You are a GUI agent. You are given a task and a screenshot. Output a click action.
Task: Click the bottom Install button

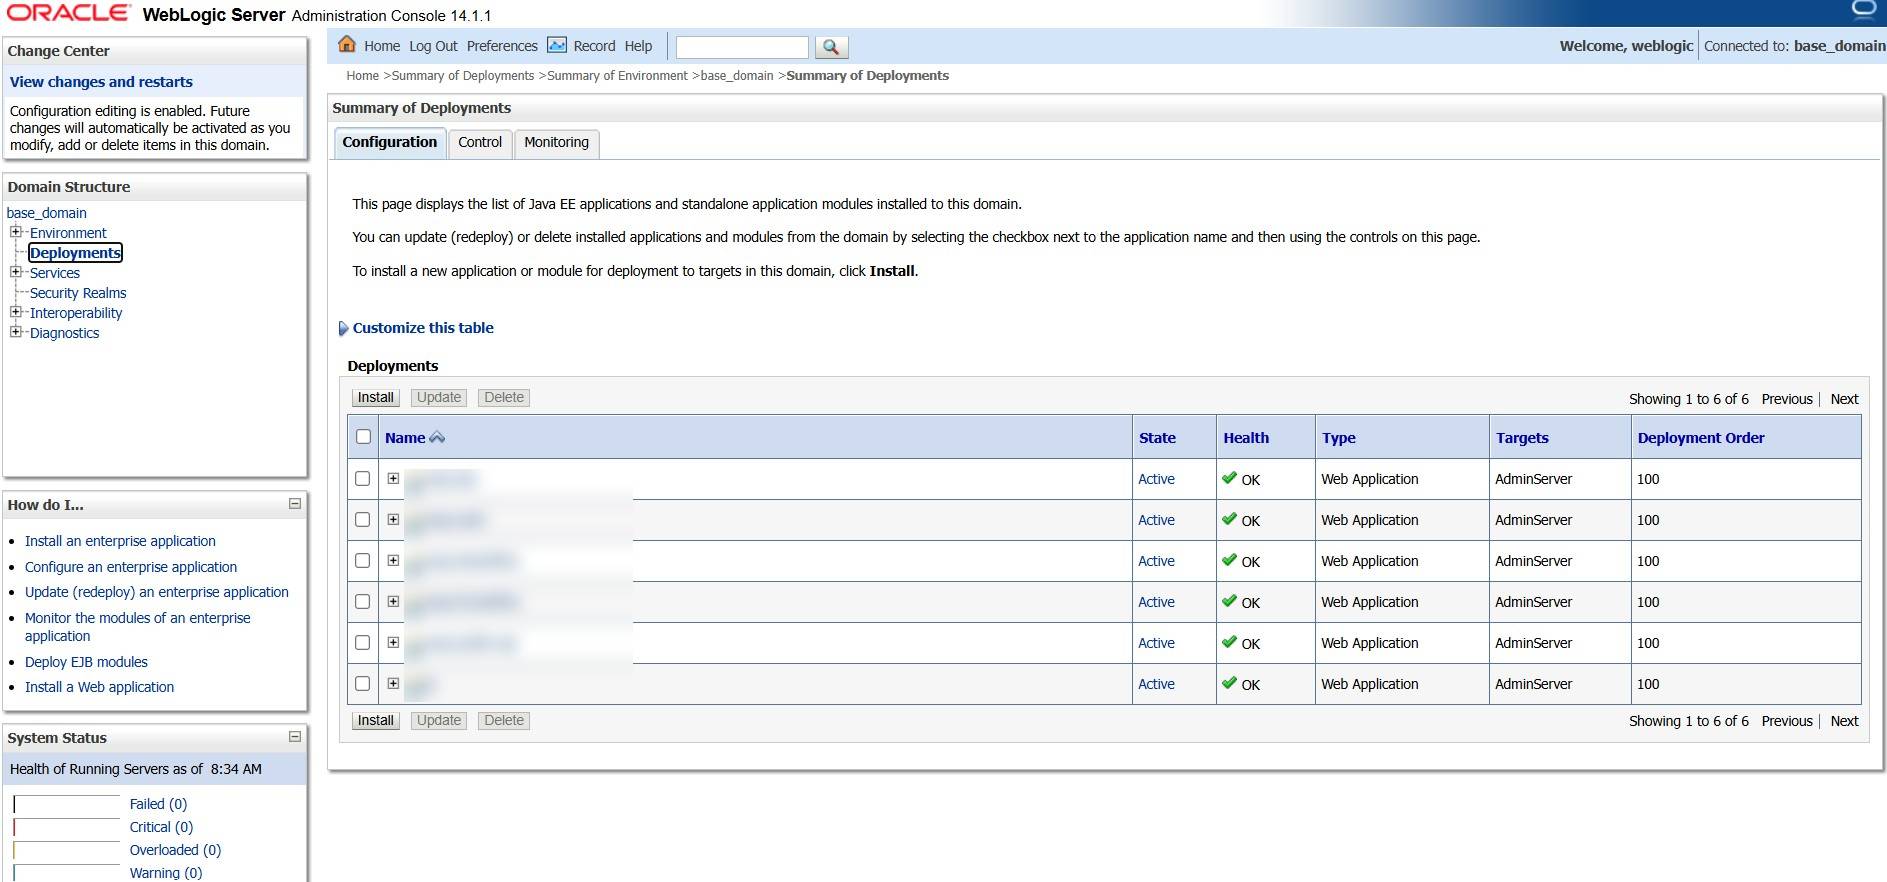[x=376, y=721]
